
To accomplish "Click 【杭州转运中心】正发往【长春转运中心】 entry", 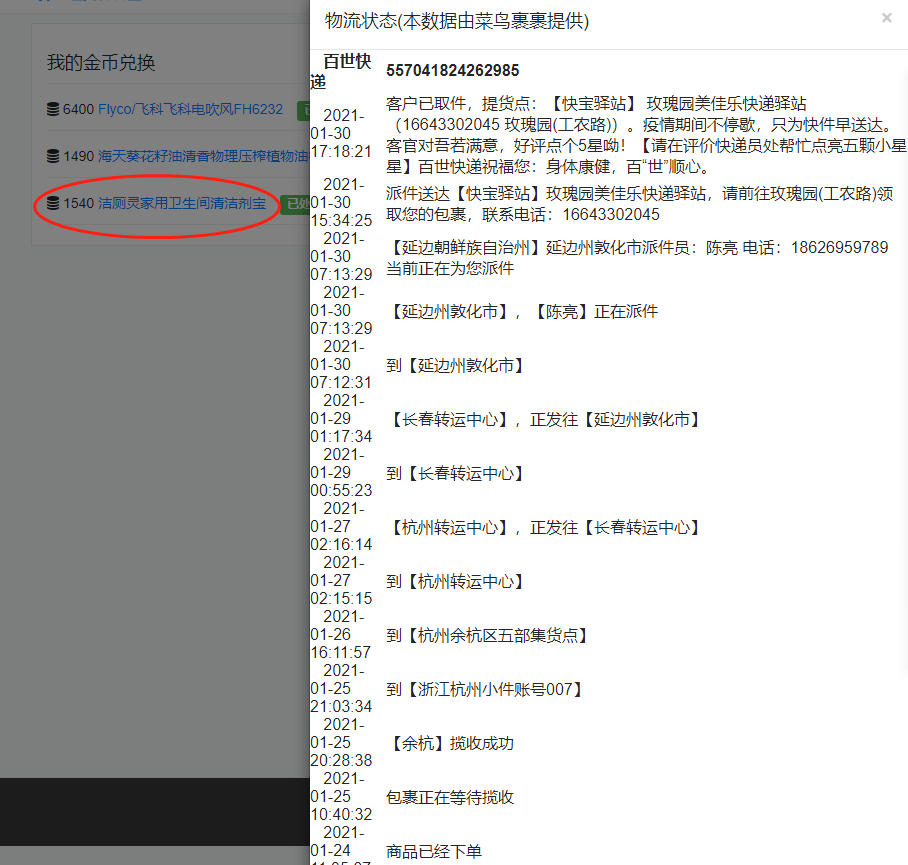I will click(x=543, y=527).
